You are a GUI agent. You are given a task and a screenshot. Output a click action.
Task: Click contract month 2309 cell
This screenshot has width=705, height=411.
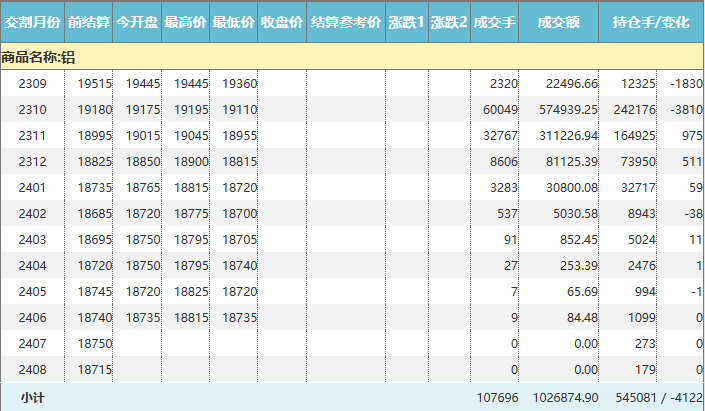32,83
